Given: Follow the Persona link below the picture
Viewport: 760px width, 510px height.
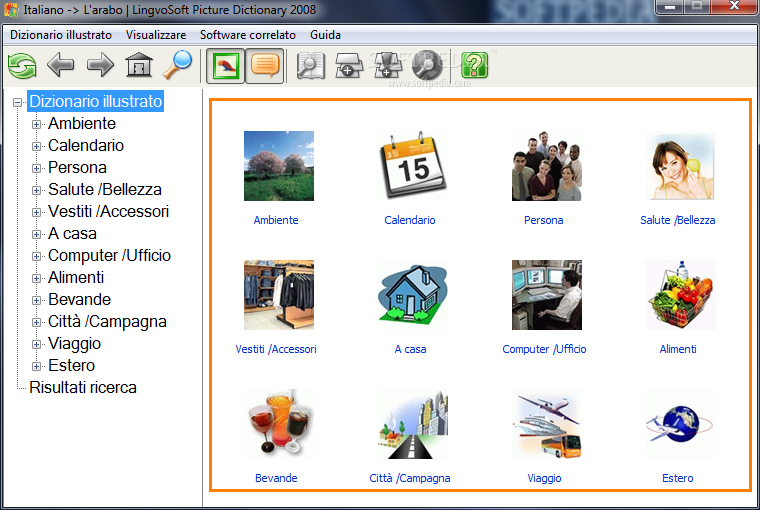Looking at the screenshot, I should tap(544, 220).
